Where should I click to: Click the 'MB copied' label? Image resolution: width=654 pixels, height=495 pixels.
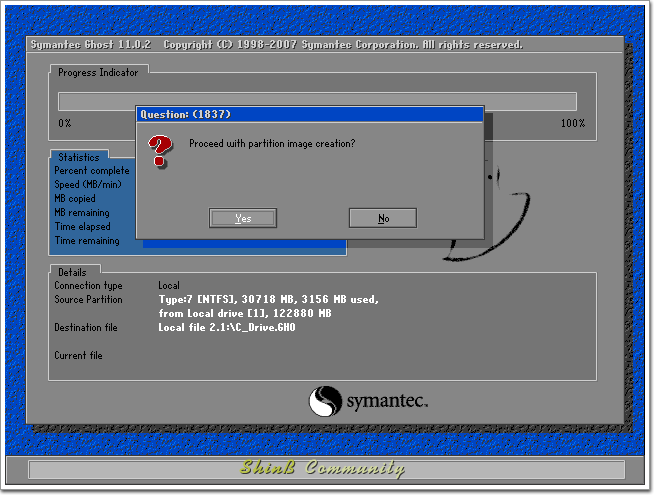pyautogui.click(x=75, y=199)
